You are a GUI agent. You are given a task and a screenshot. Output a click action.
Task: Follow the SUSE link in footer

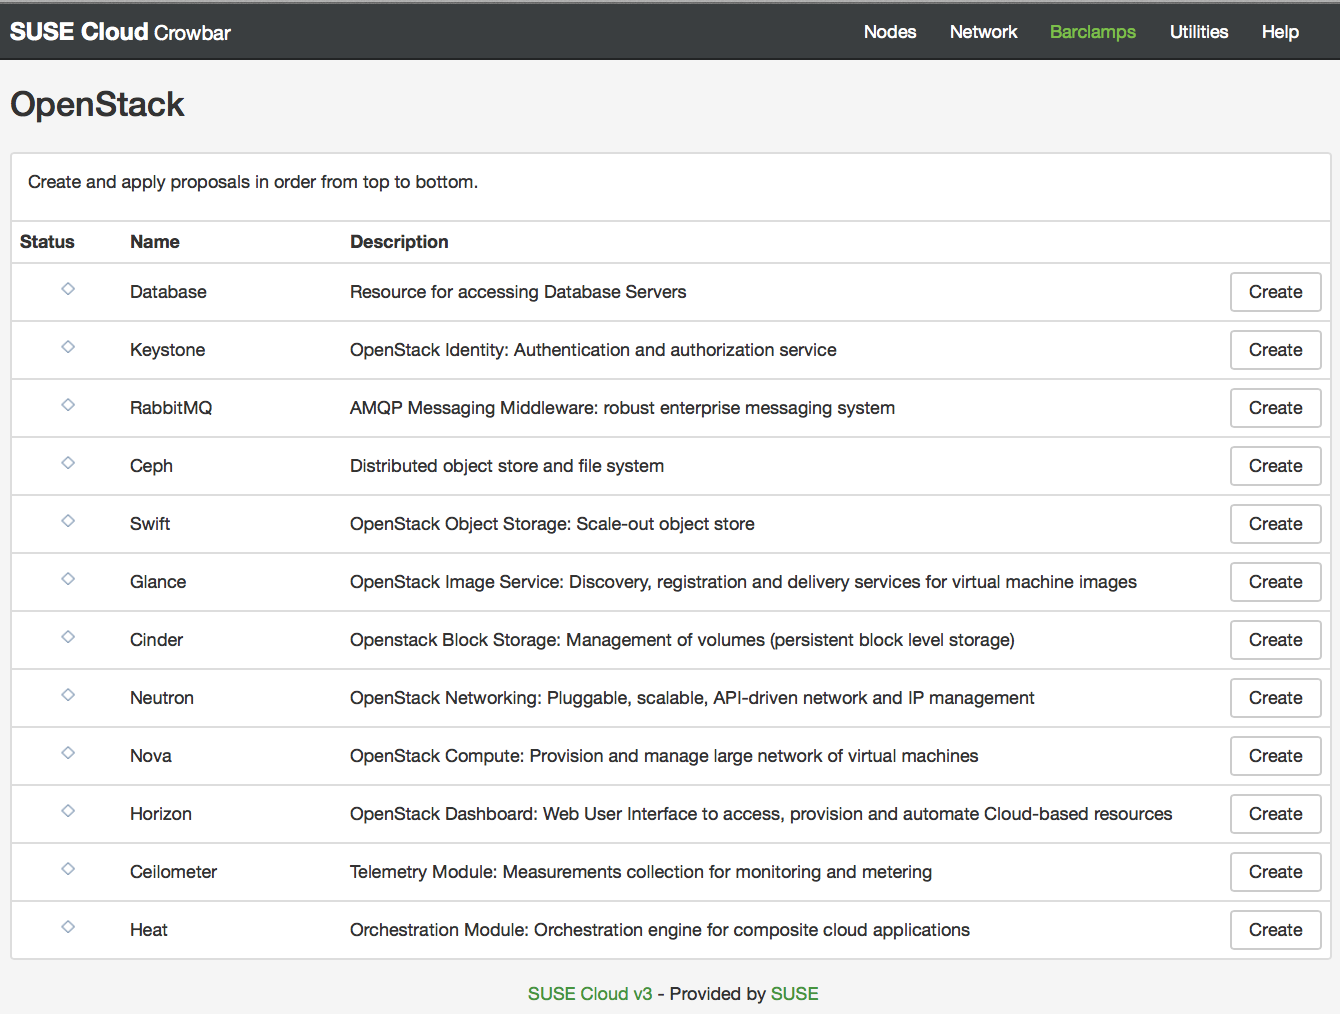[x=794, y=994]
